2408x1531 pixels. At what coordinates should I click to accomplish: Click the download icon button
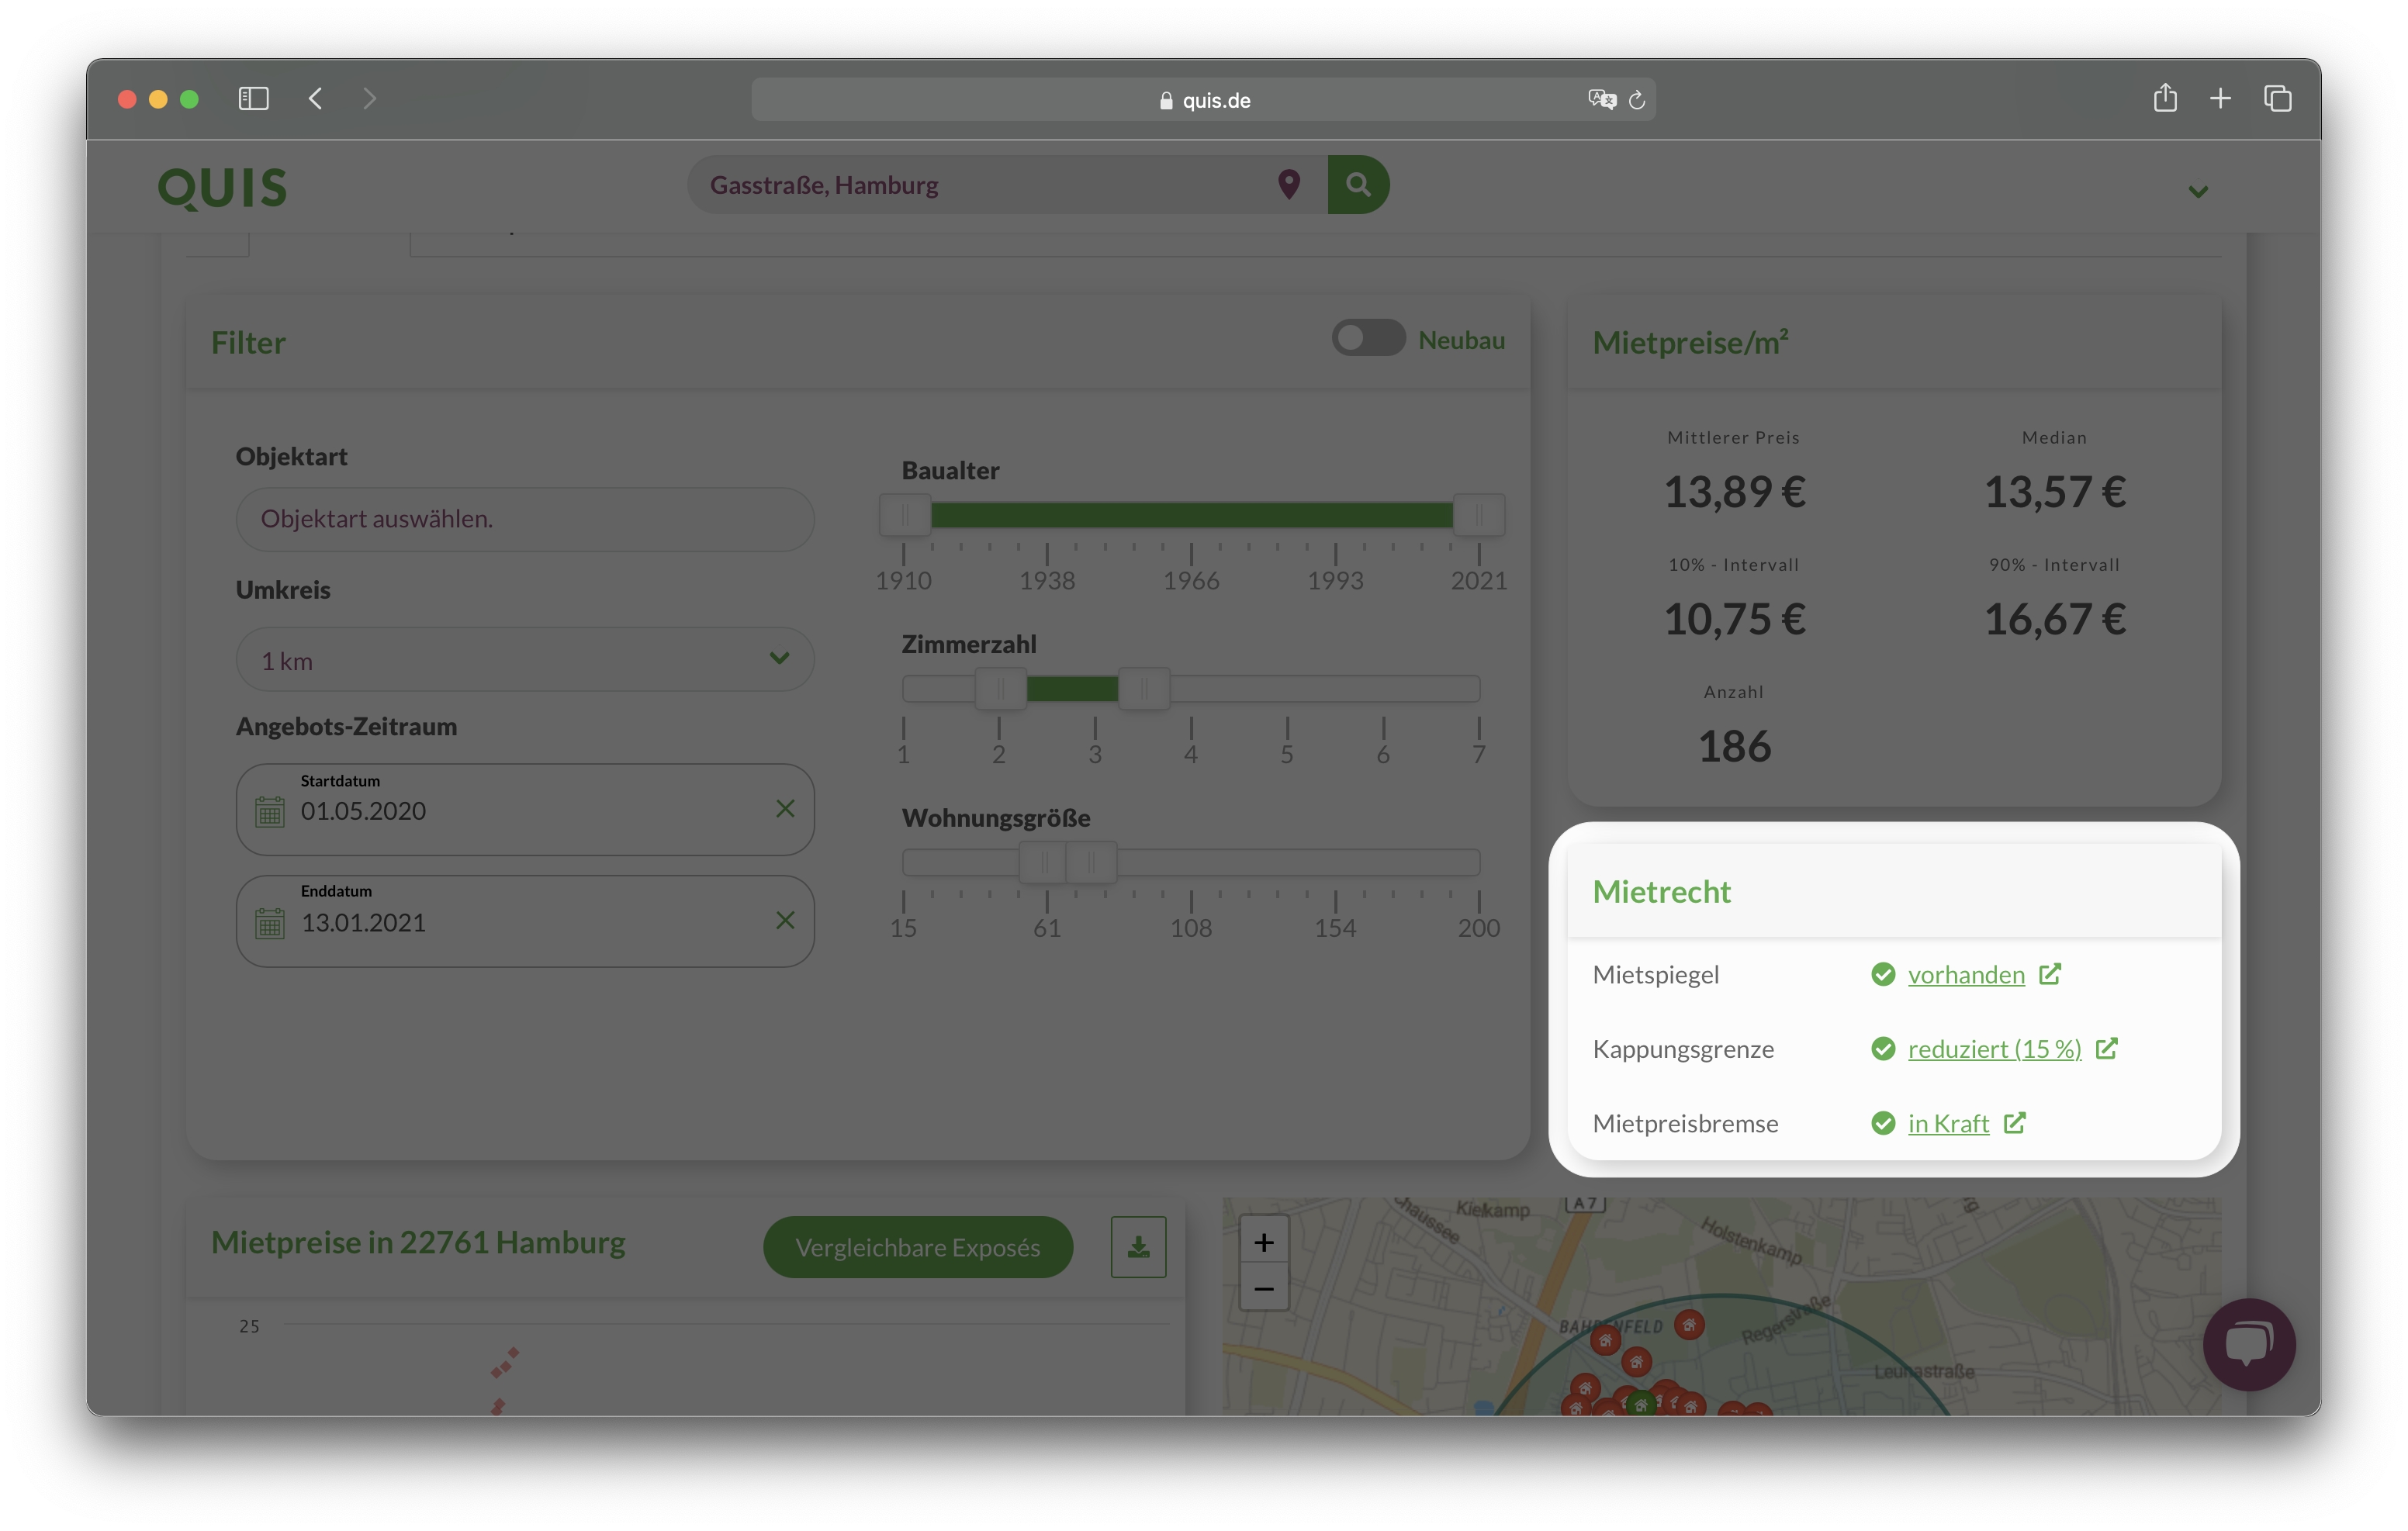coord(1138,1246)
